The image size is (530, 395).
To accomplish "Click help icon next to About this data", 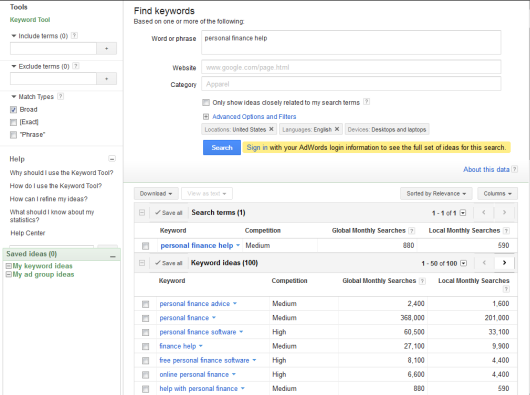I will (514, 169).
